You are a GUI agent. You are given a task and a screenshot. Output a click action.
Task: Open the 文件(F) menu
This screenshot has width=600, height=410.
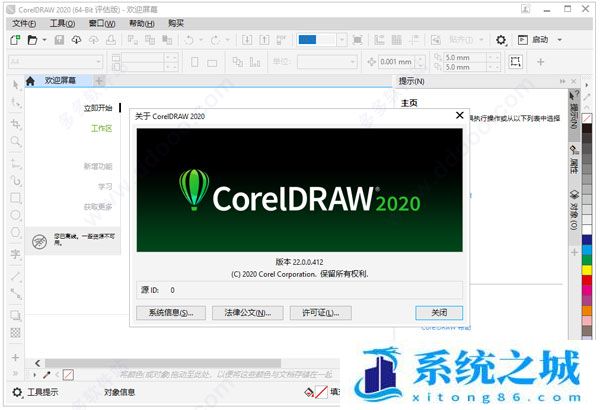click(x=24, y=24)
